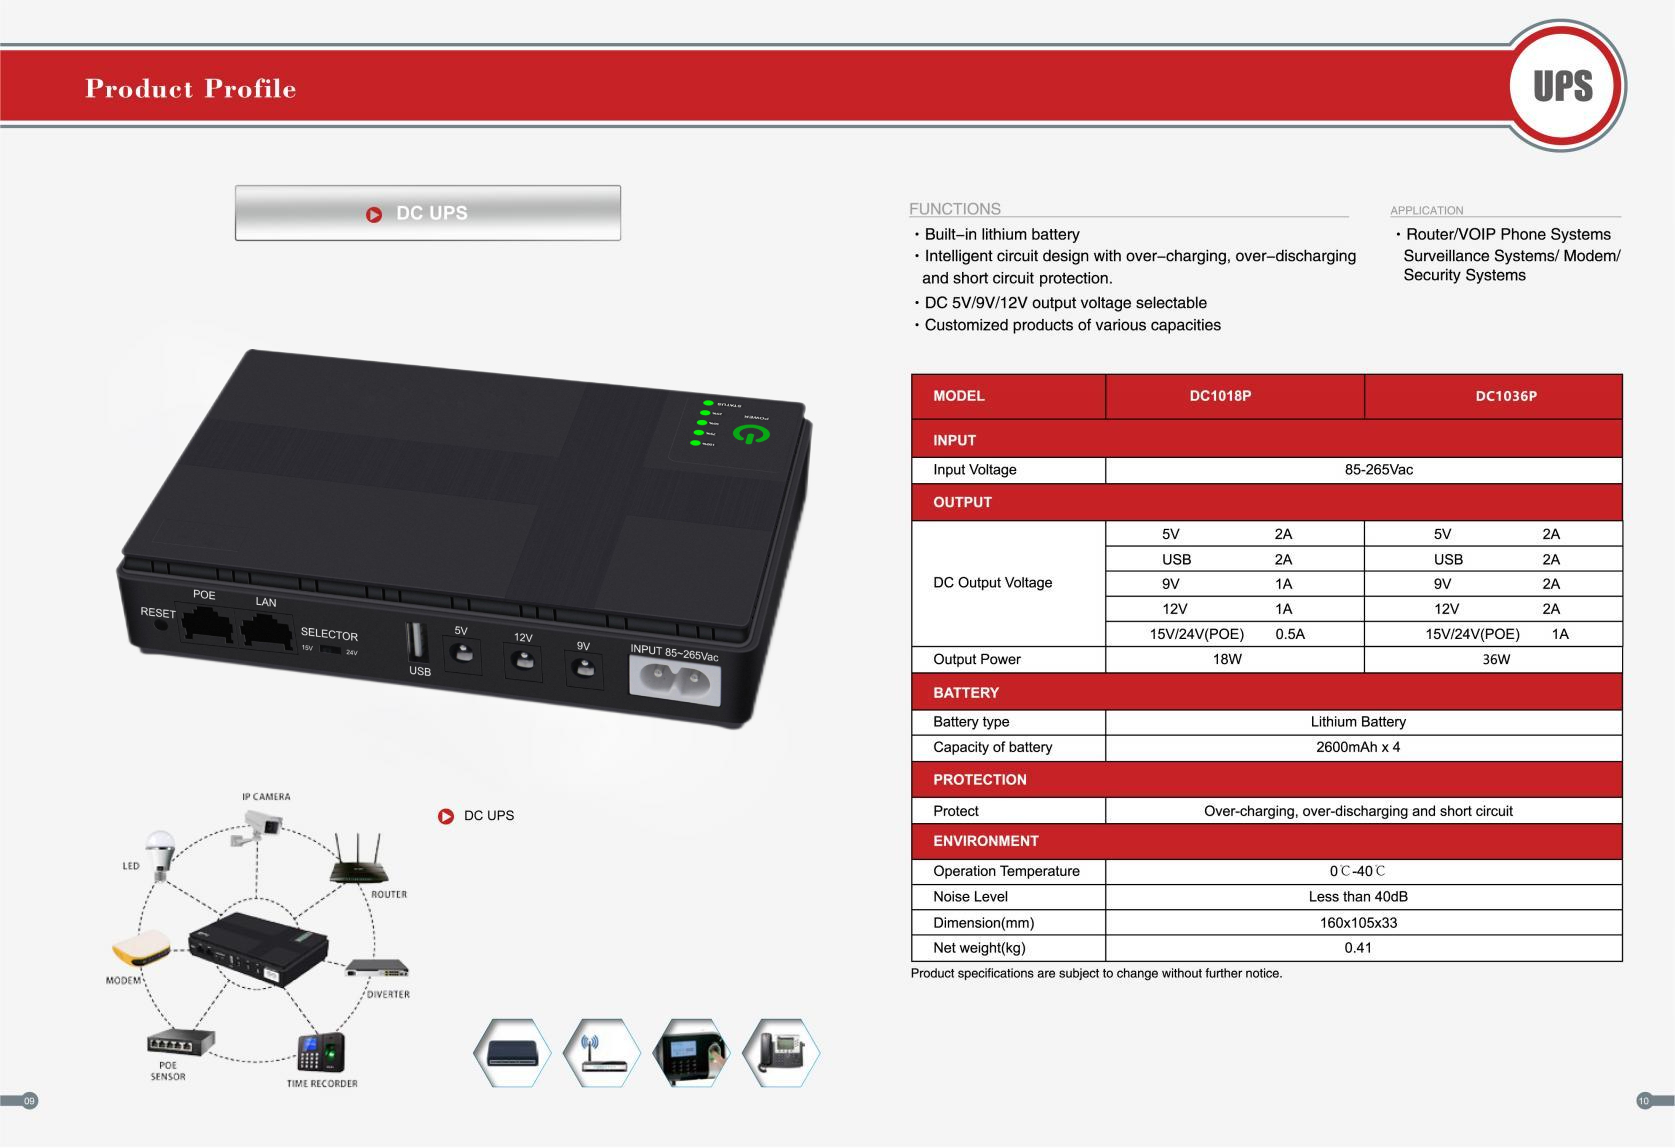Open the VOIP phone hexagon thumbnail

(781, 1052)
